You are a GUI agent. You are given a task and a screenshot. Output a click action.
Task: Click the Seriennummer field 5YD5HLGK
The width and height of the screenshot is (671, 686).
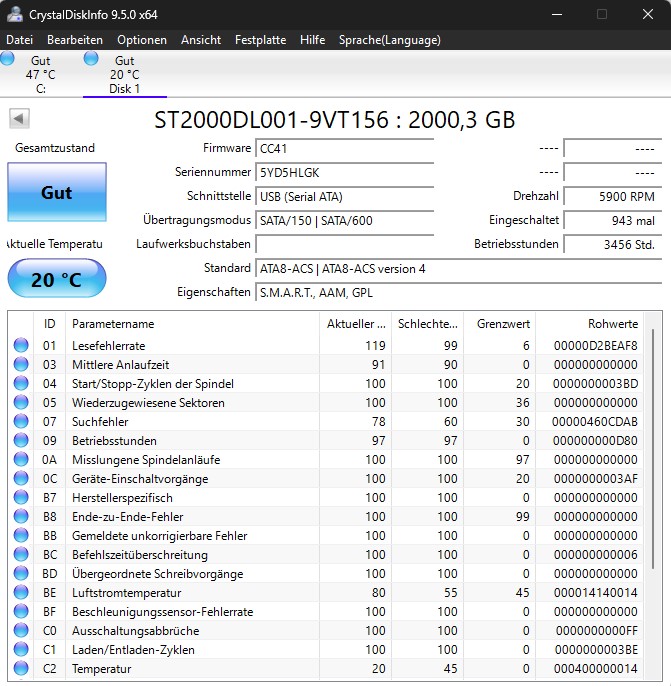click(x=345, y=172)
